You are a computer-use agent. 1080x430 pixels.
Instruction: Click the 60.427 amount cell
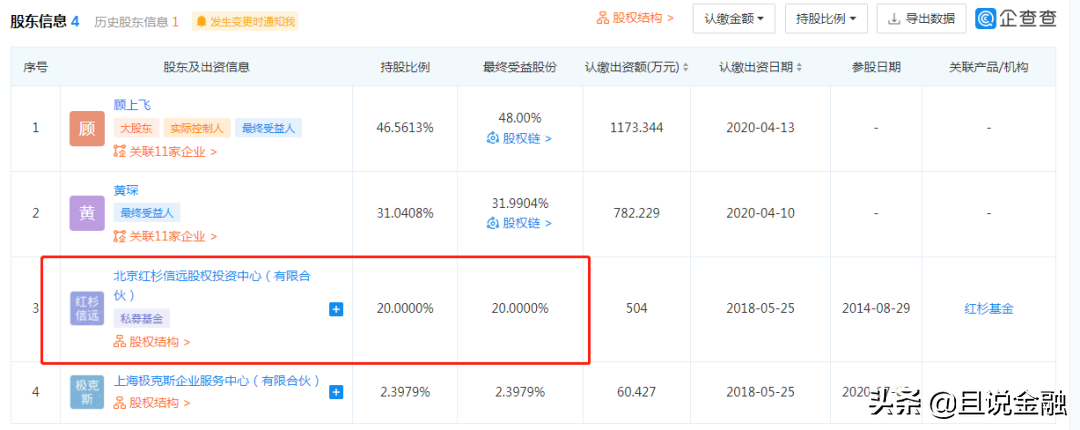click(636, 392)
